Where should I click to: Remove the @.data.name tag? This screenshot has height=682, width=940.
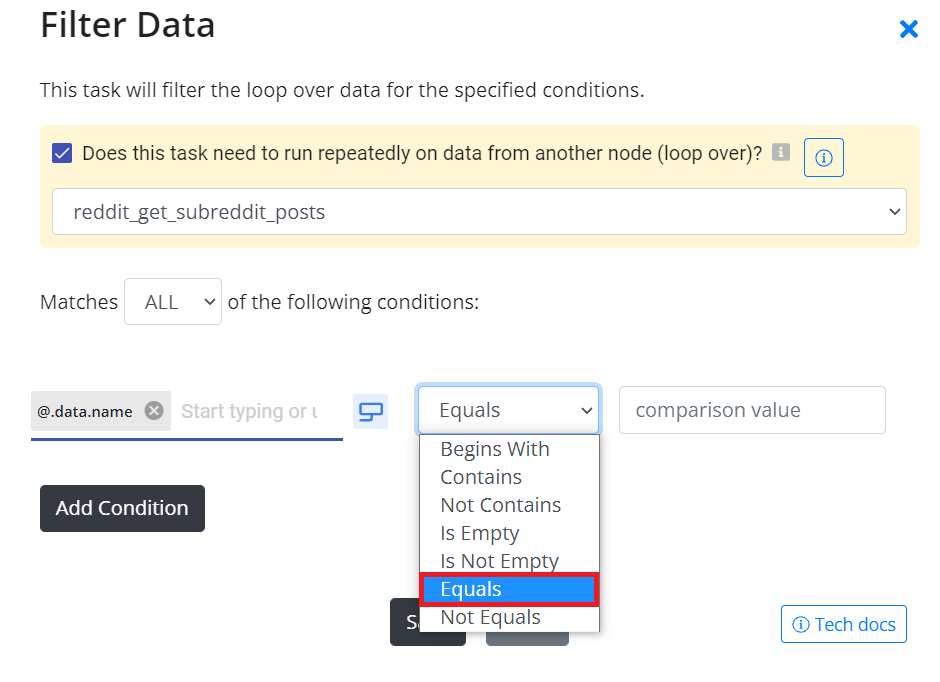pyautogui.click(x=154, y=411)
